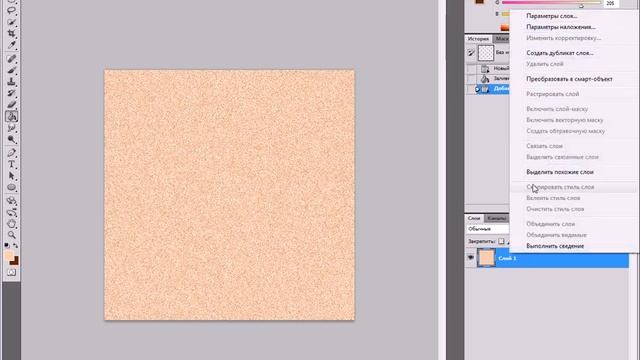Select the History Brush tool

[11, 93]
